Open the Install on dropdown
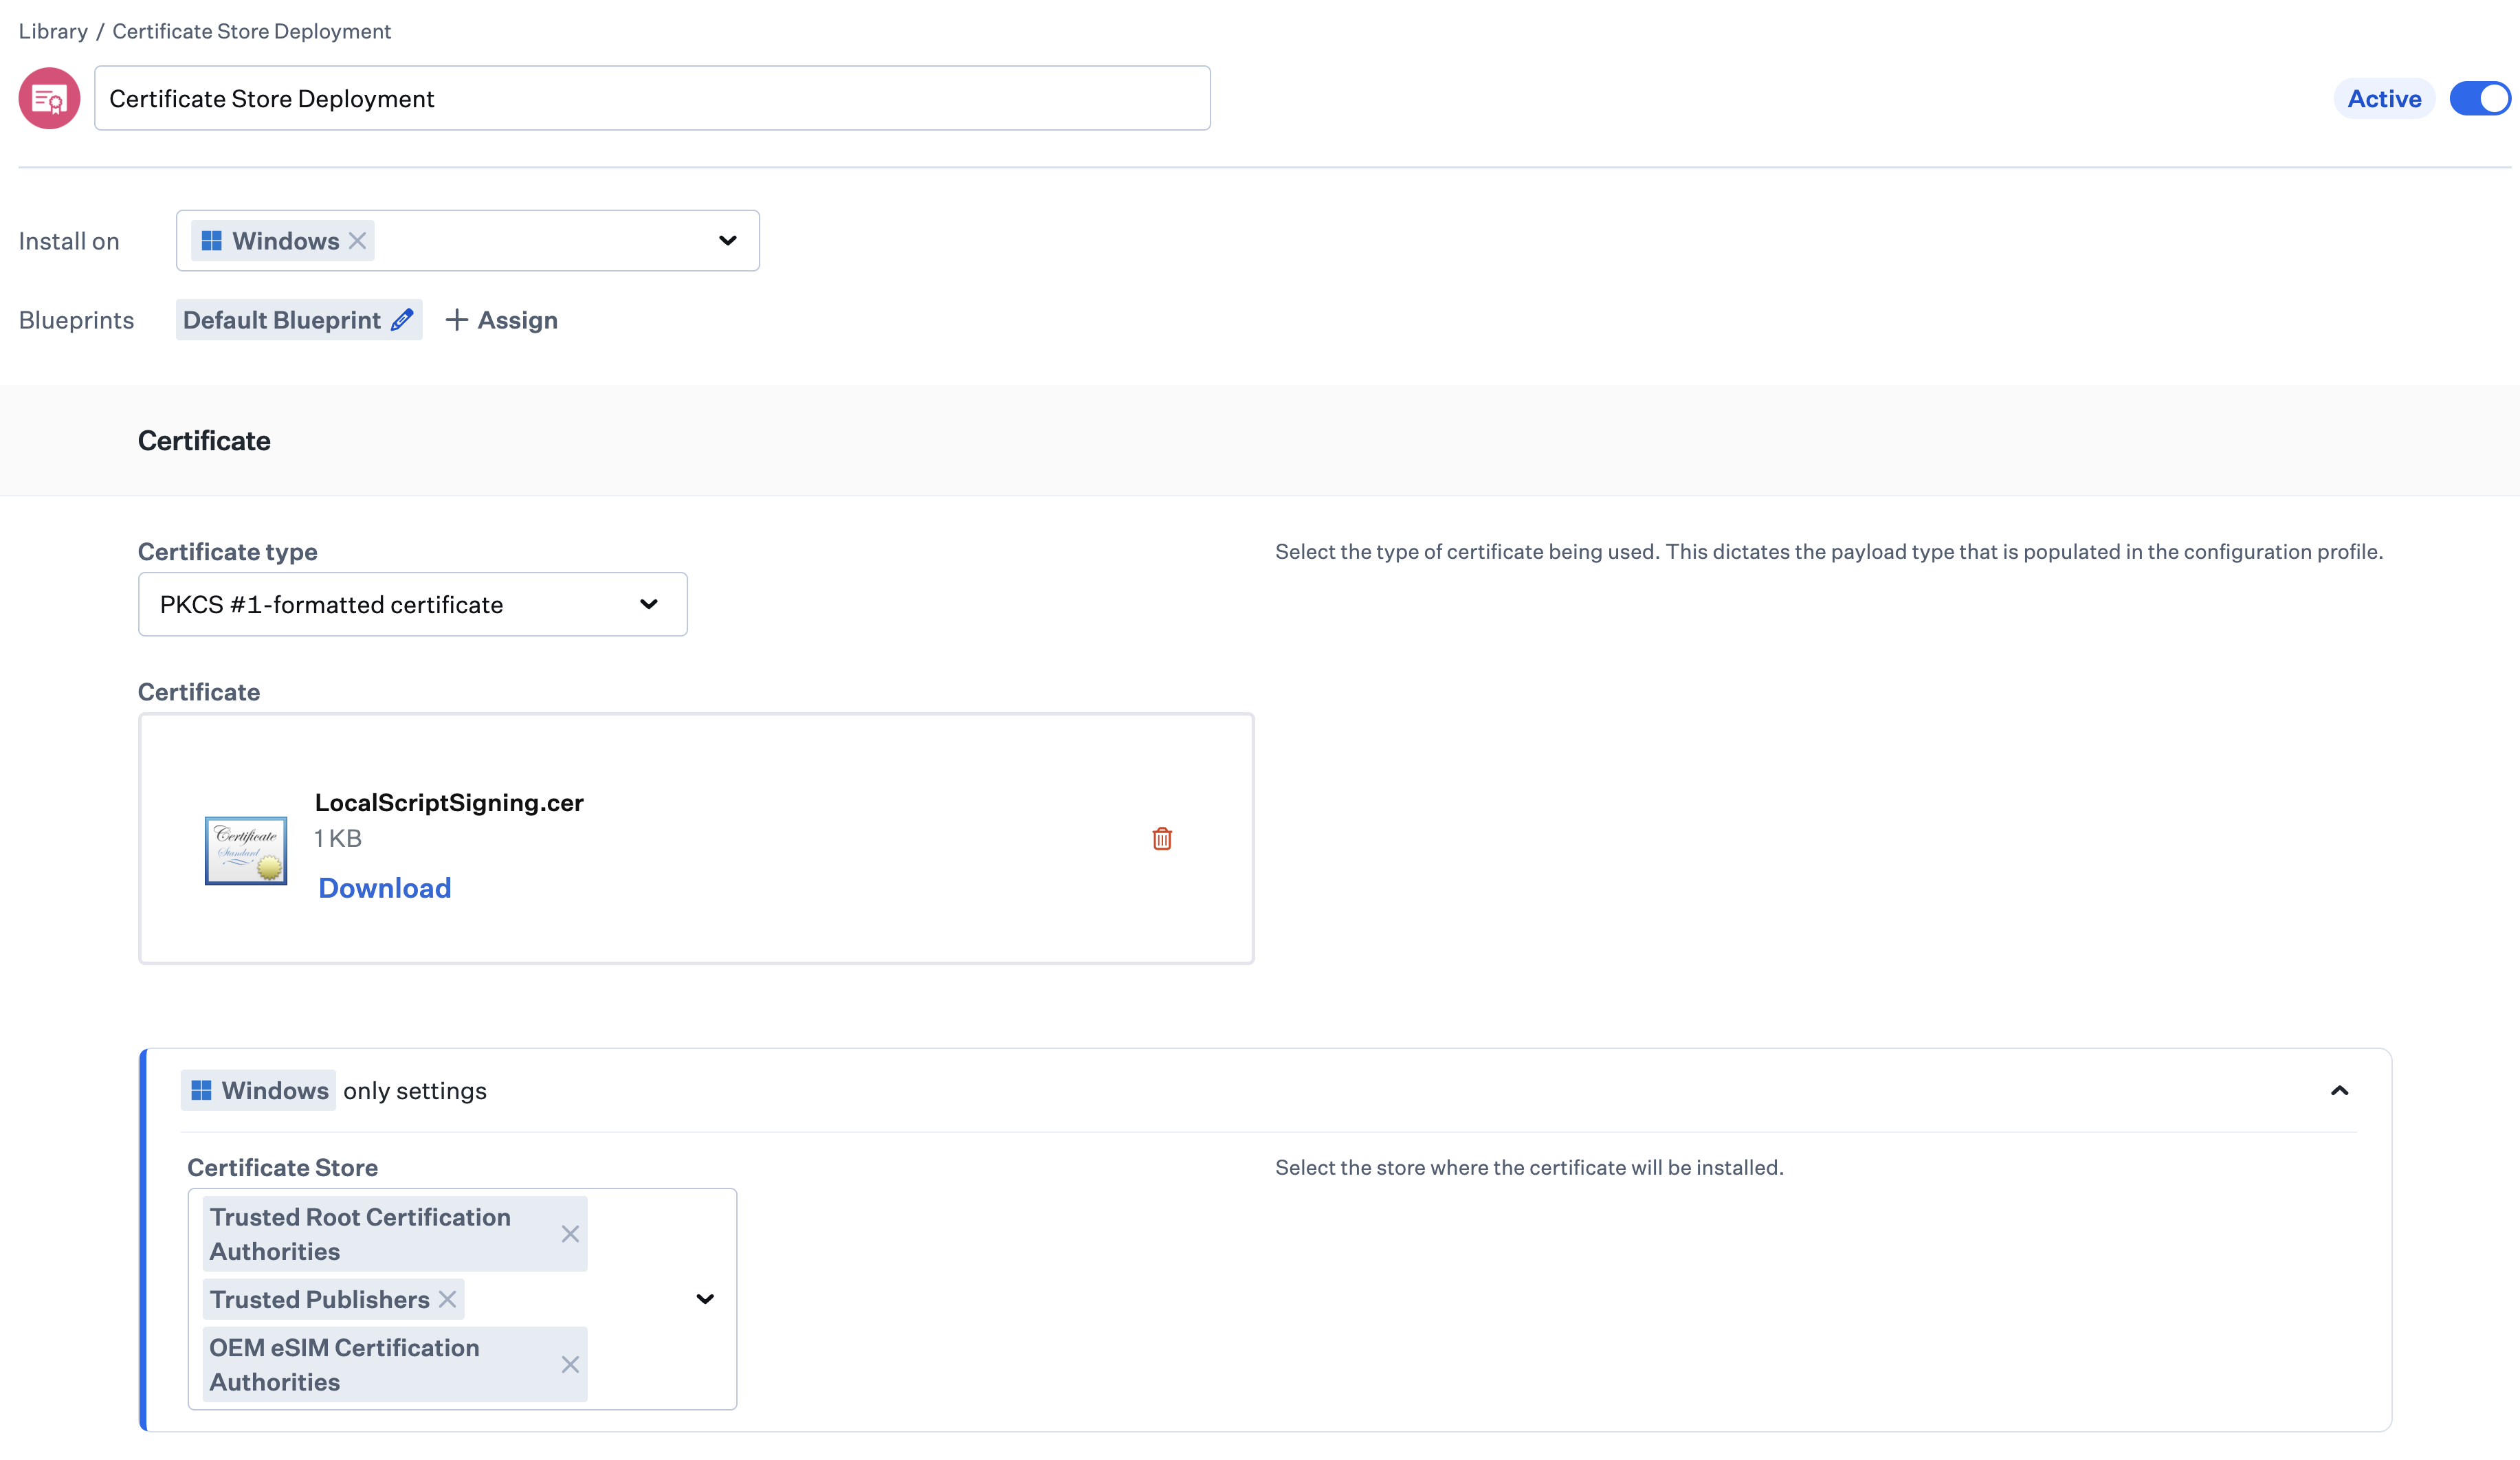 (727, 241)
